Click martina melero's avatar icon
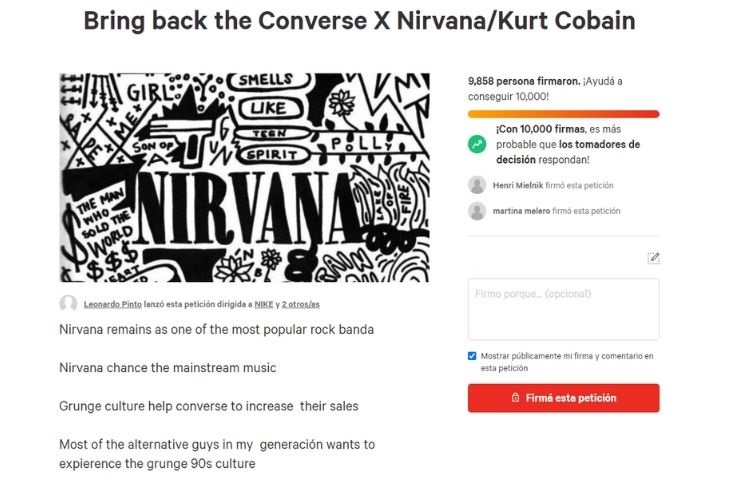The width and height of the screenshot is (730, 487). tap(477, 211)
